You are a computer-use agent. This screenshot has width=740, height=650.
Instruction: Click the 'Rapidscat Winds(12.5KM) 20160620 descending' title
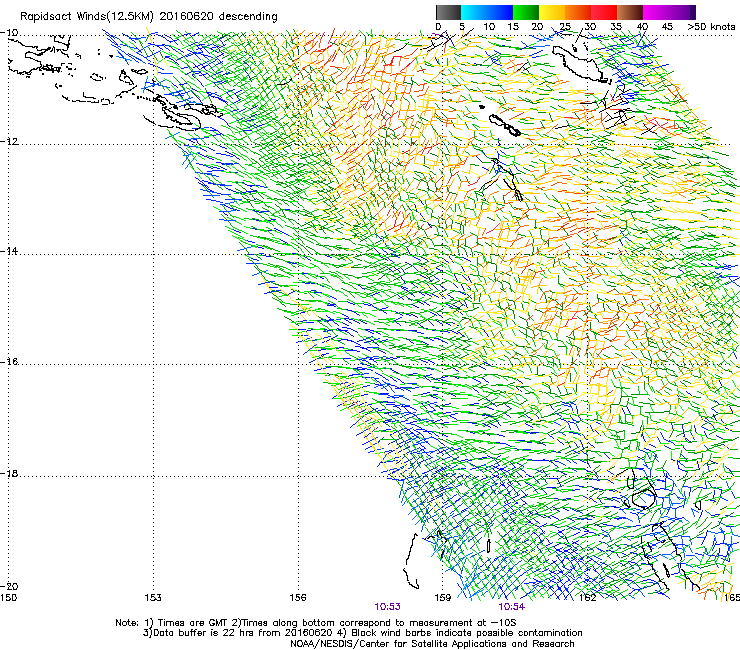149,17
